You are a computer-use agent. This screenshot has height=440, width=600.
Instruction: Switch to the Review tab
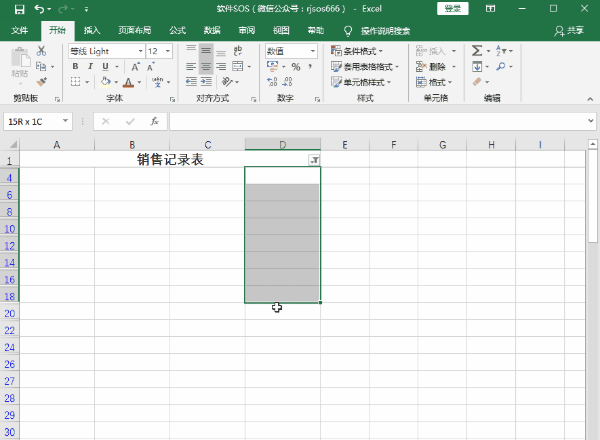pyautogui.click(x=247, y=30)
